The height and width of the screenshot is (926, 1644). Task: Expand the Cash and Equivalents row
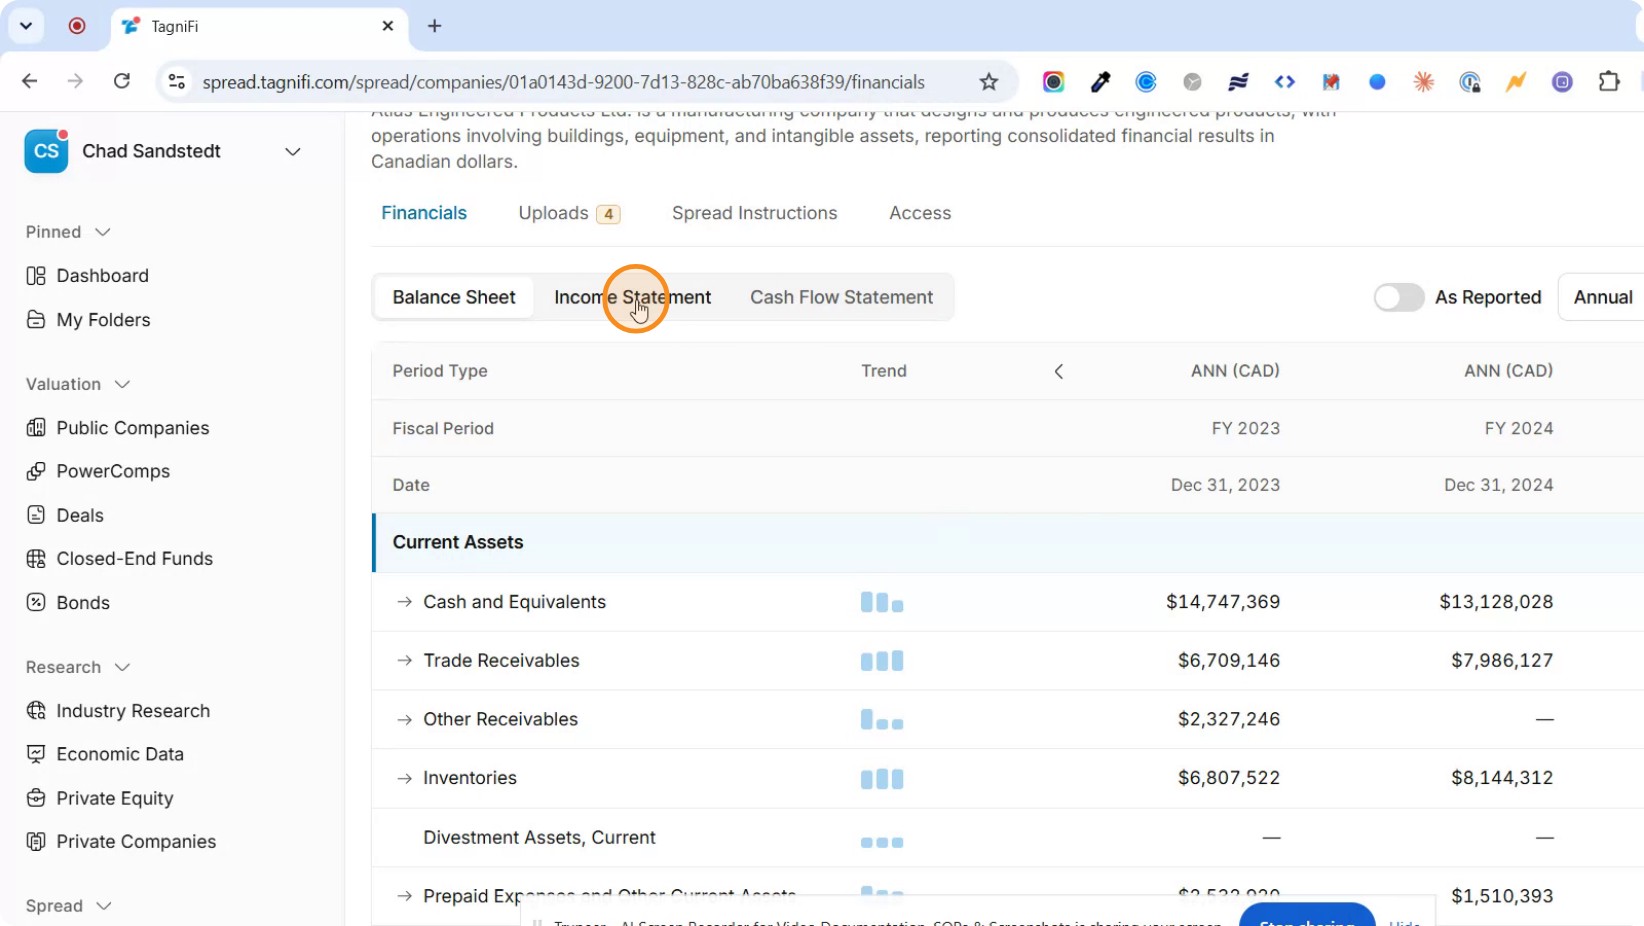coord(404,602)
